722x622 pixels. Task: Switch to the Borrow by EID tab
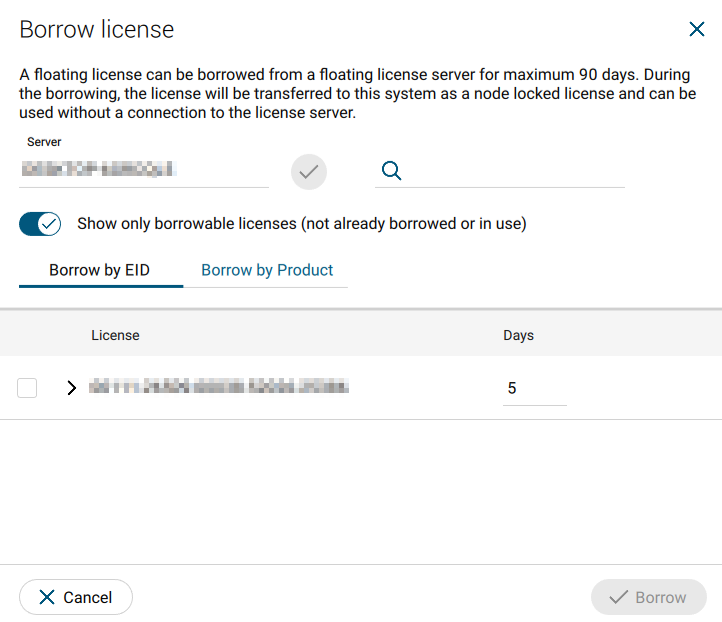(100, 270)
